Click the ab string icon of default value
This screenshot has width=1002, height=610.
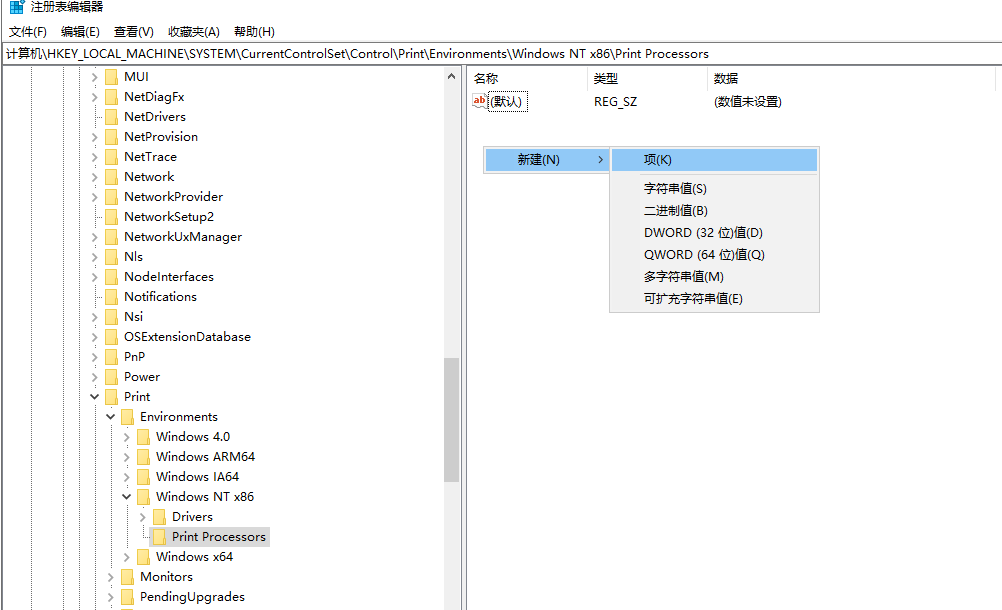pos(479,101)
